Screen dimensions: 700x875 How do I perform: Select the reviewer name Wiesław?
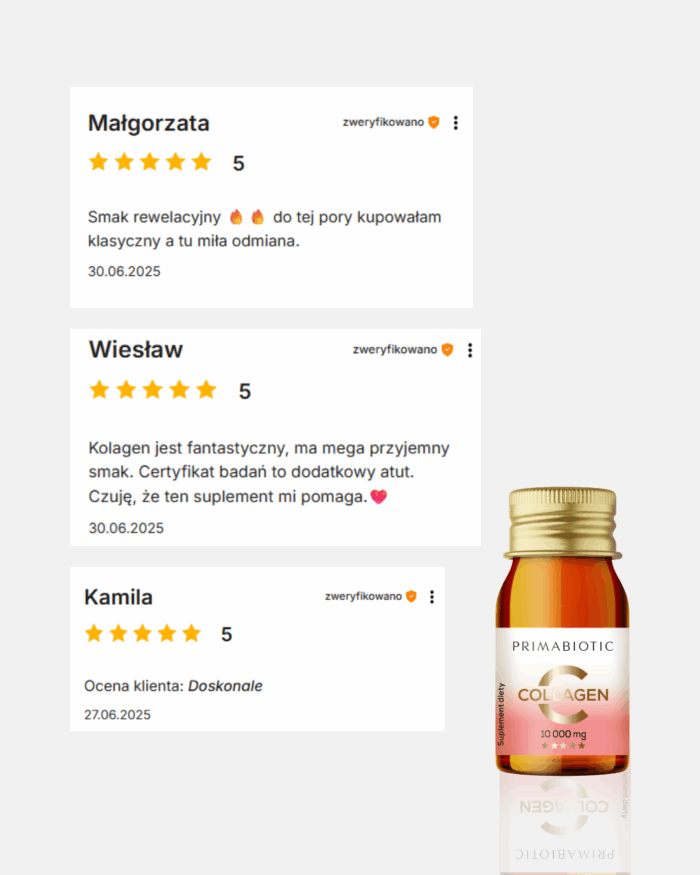coord(136,350)
